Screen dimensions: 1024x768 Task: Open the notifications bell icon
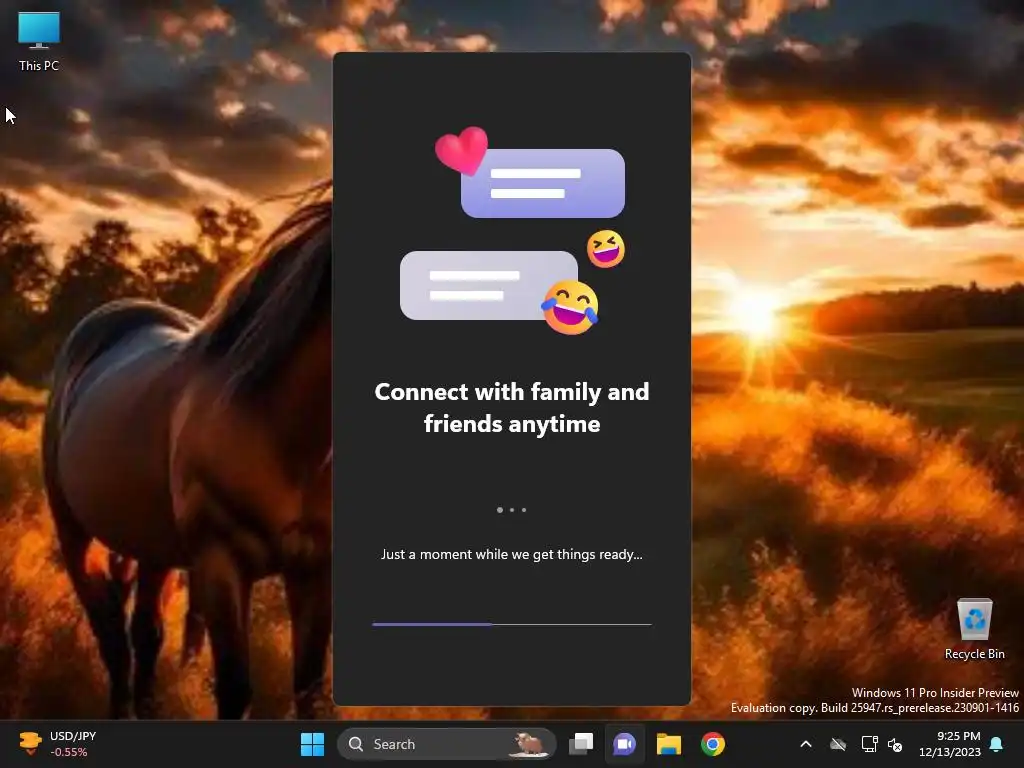click(997, 744)
